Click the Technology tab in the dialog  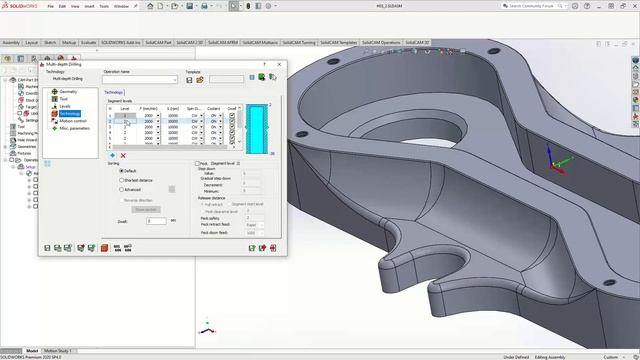point(113,92)
